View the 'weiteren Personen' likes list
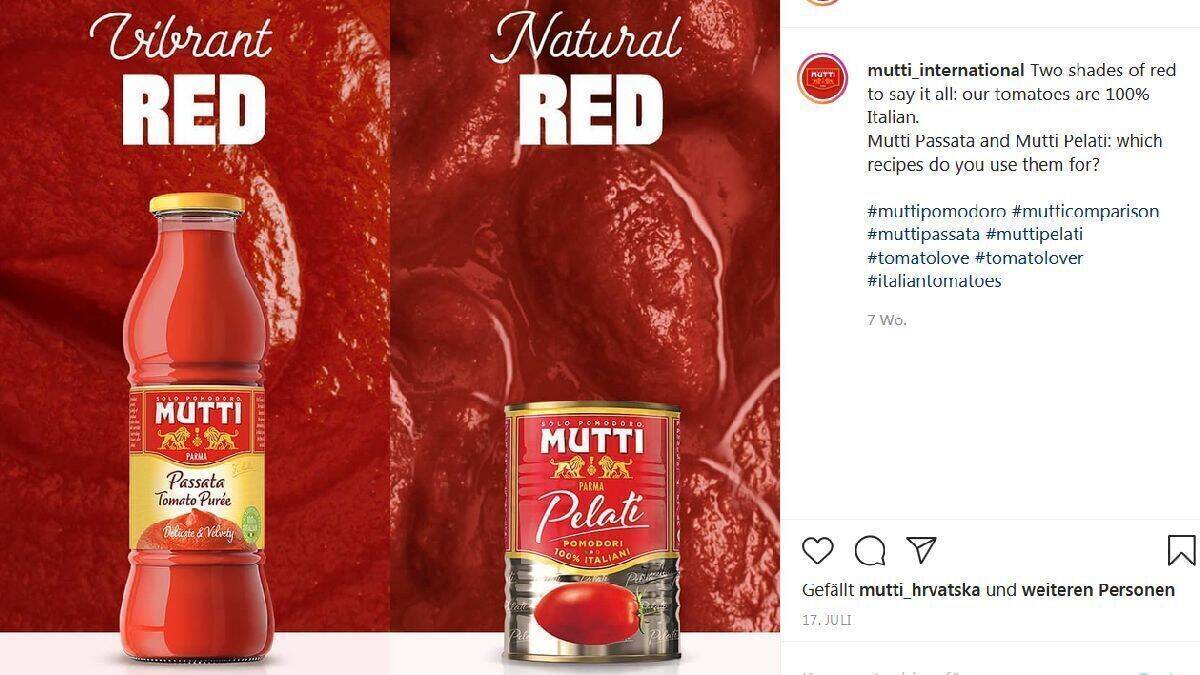1200x675 pixels. [1098, 590]
